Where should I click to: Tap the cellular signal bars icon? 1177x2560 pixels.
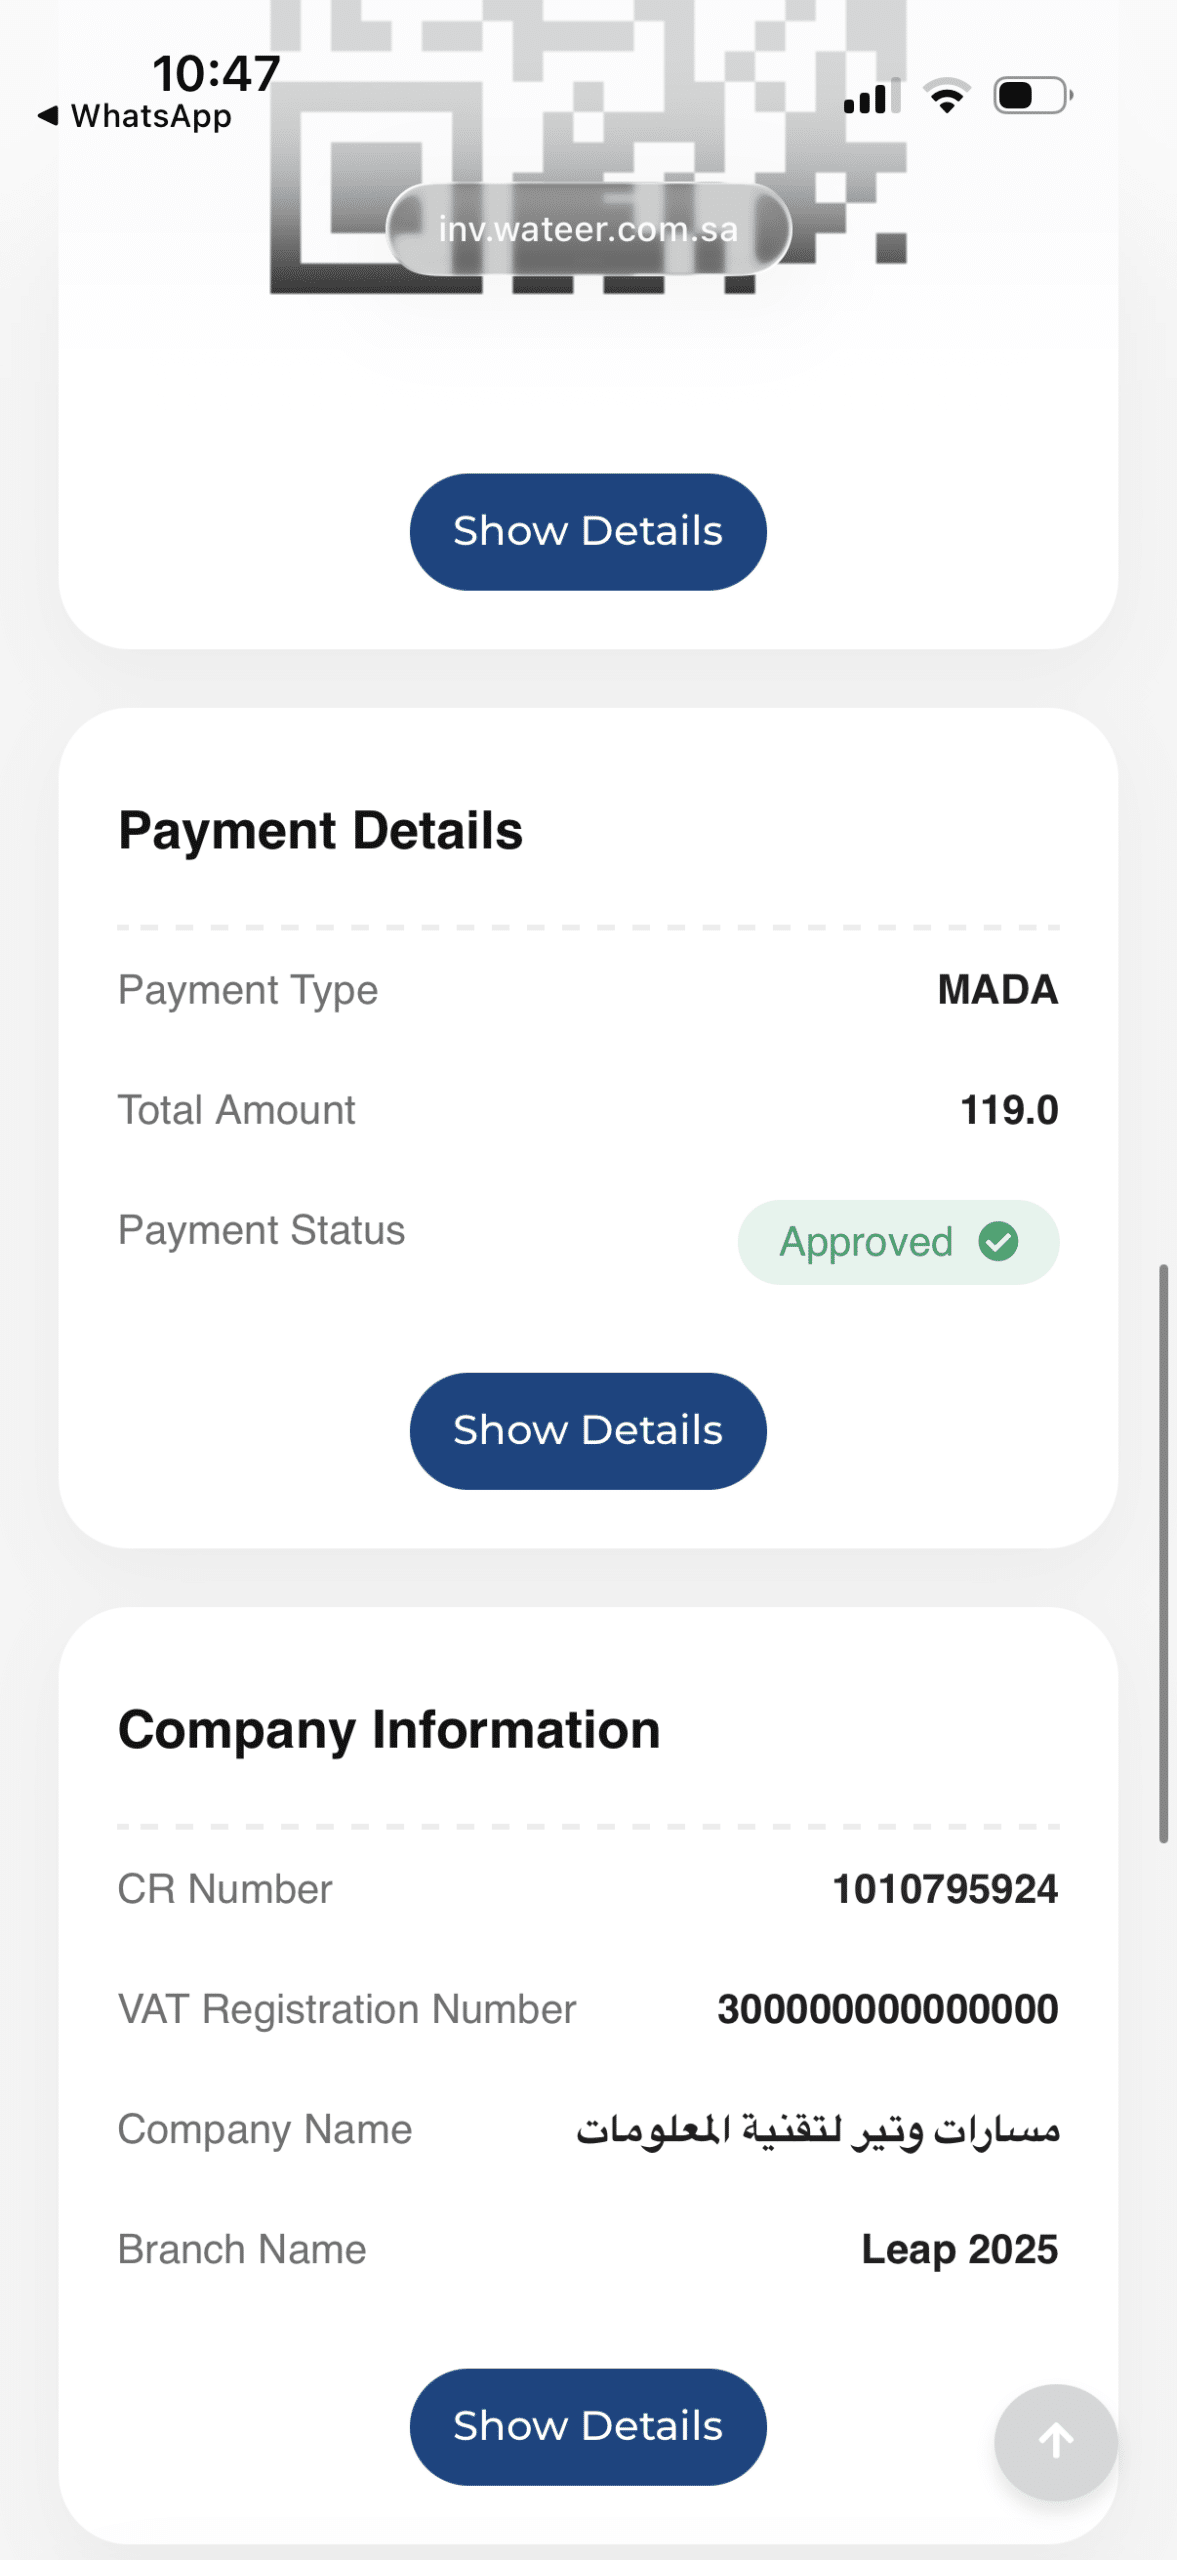point(871,97)
